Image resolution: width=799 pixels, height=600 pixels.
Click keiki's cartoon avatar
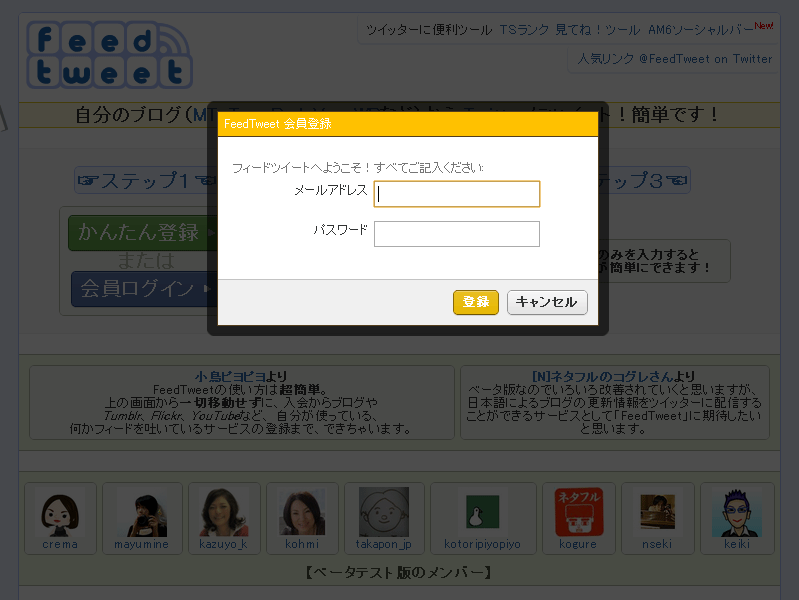coord(737,512)
